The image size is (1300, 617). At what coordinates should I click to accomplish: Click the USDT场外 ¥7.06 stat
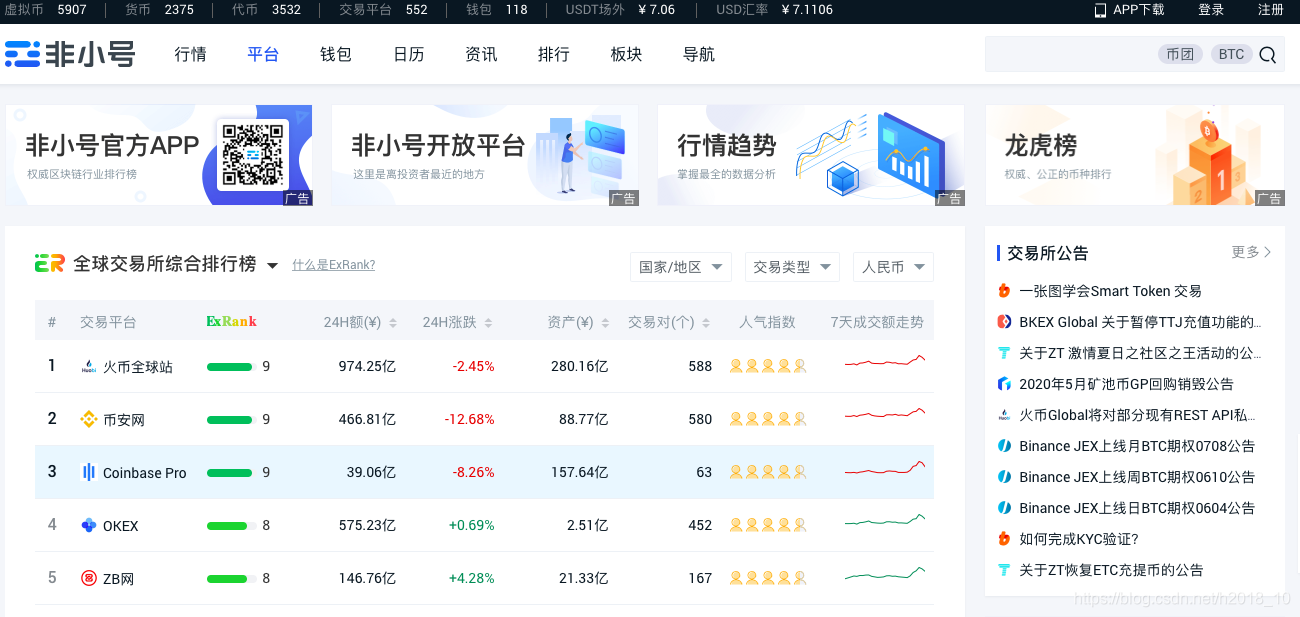point(620,10)
